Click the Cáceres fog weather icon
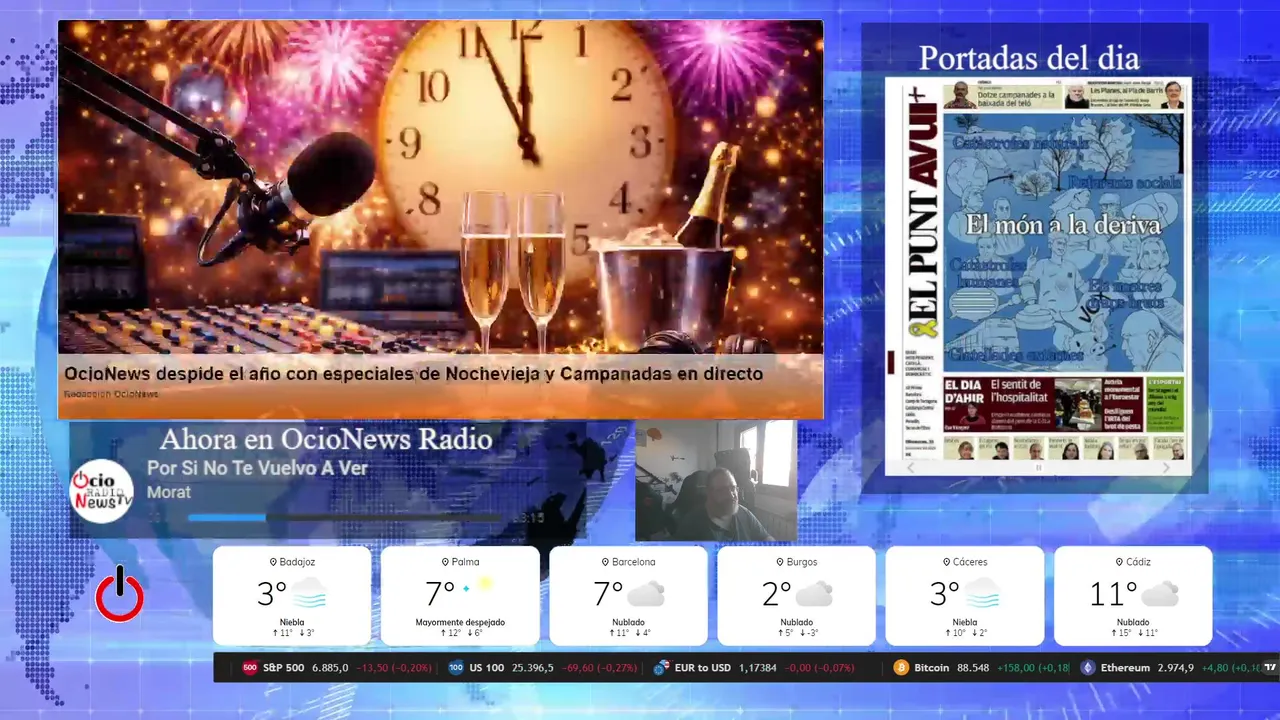1280x720 pixels. point(982,593)
